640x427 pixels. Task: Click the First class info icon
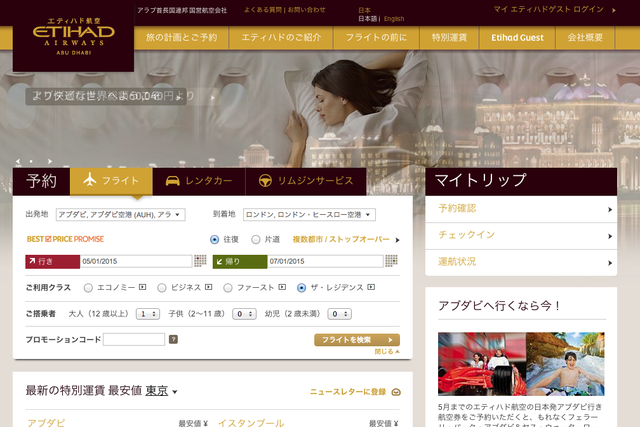tap(282, 287)
